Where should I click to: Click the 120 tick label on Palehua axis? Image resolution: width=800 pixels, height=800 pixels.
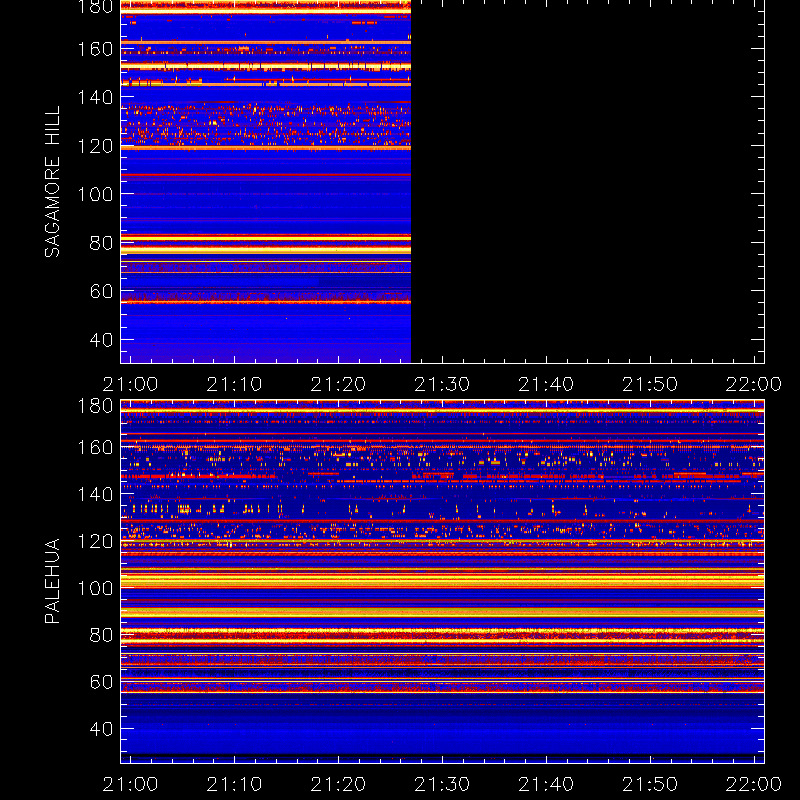coord(95,541)
